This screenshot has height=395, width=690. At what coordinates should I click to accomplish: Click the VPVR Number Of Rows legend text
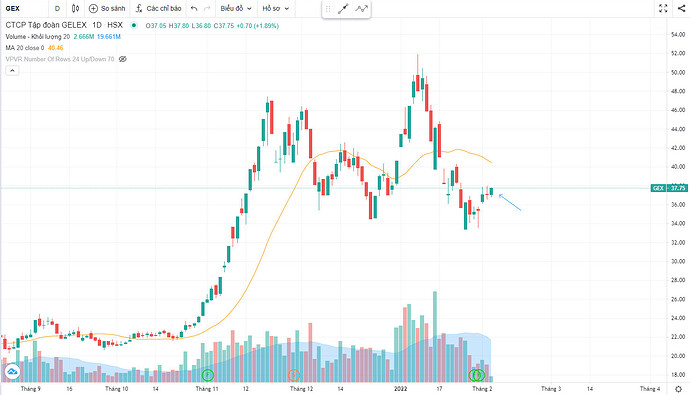(60, 59)
